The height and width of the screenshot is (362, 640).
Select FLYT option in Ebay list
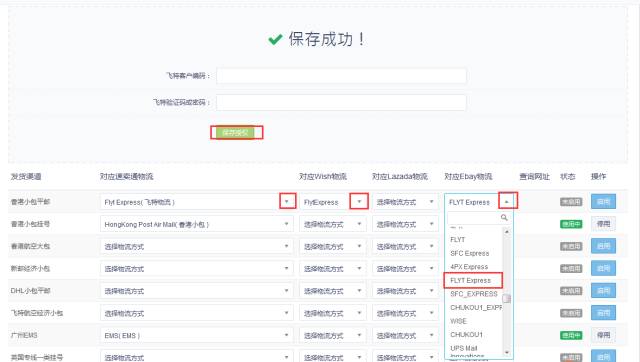pos(458,240)
